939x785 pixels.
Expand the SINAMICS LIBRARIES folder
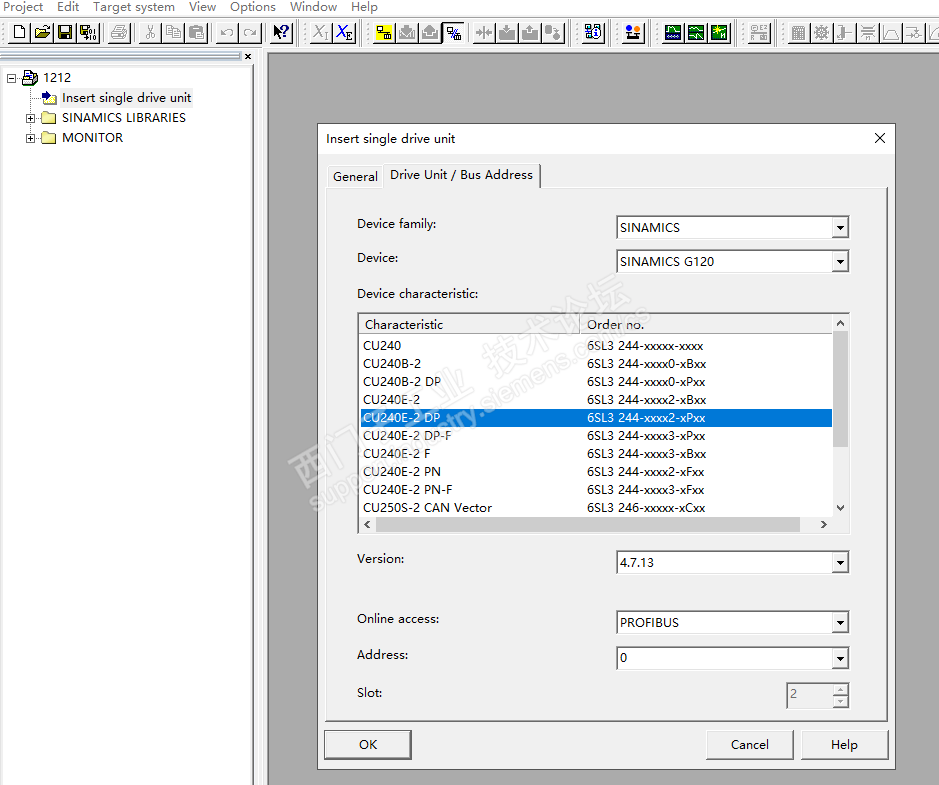tap(31, 118)
